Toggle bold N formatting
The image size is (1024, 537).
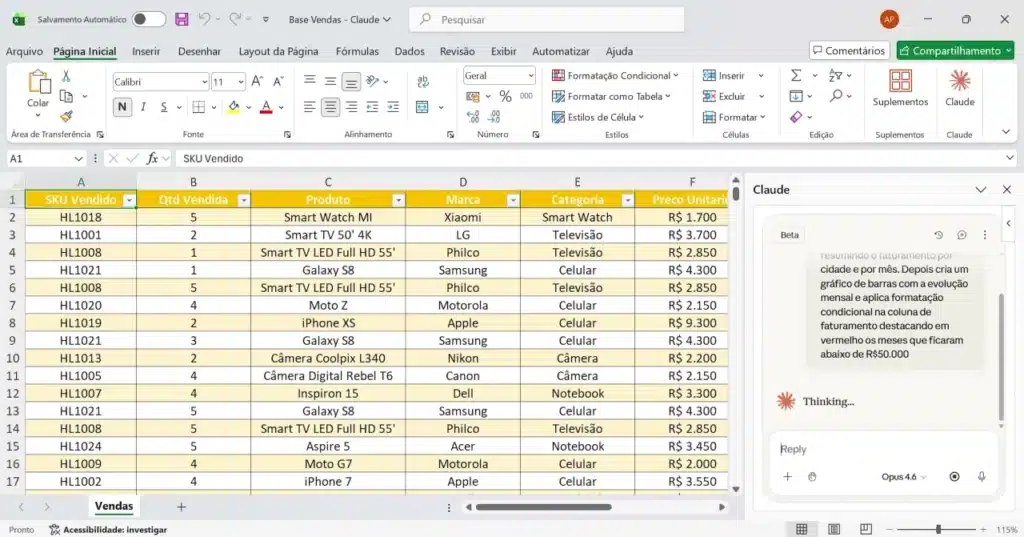pos(121,107)
